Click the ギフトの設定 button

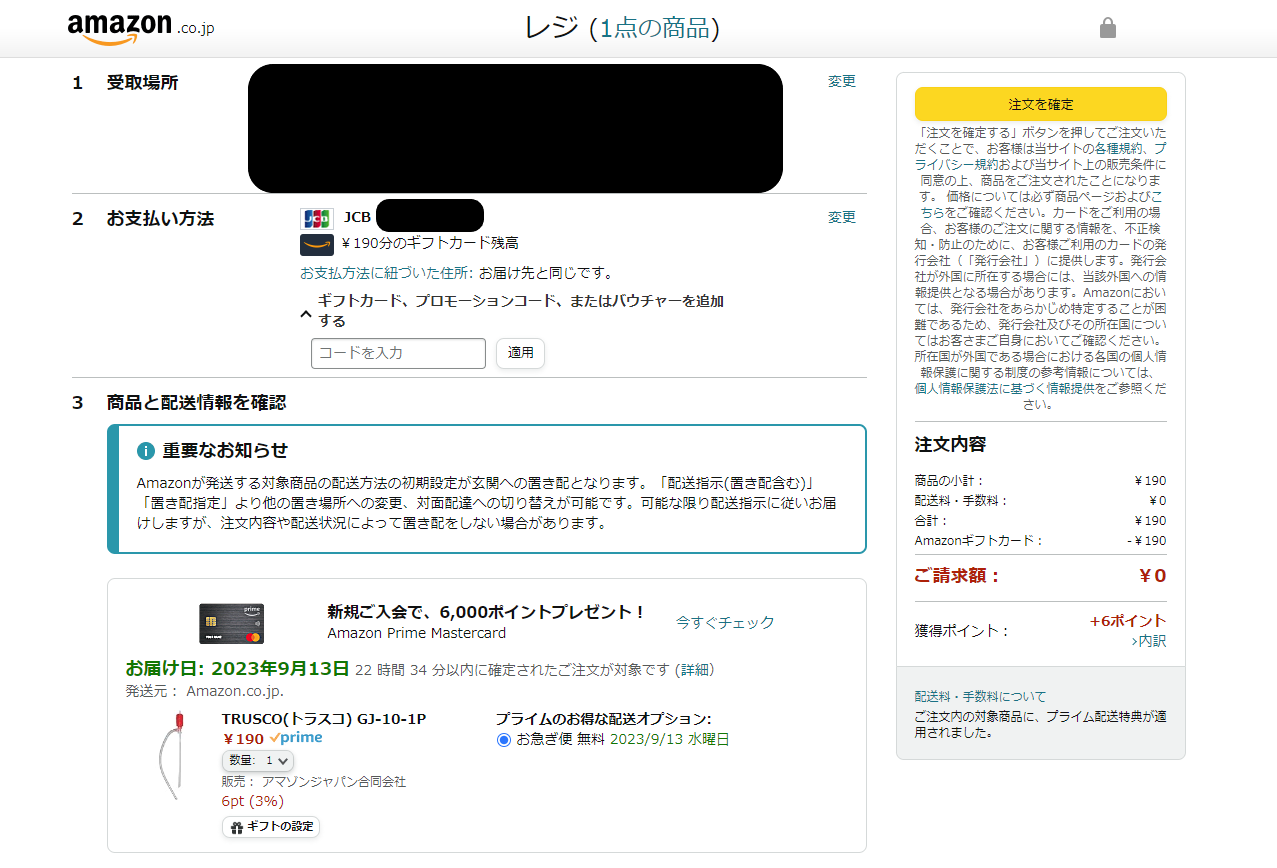pyautogui.click(x=271, y=827)
